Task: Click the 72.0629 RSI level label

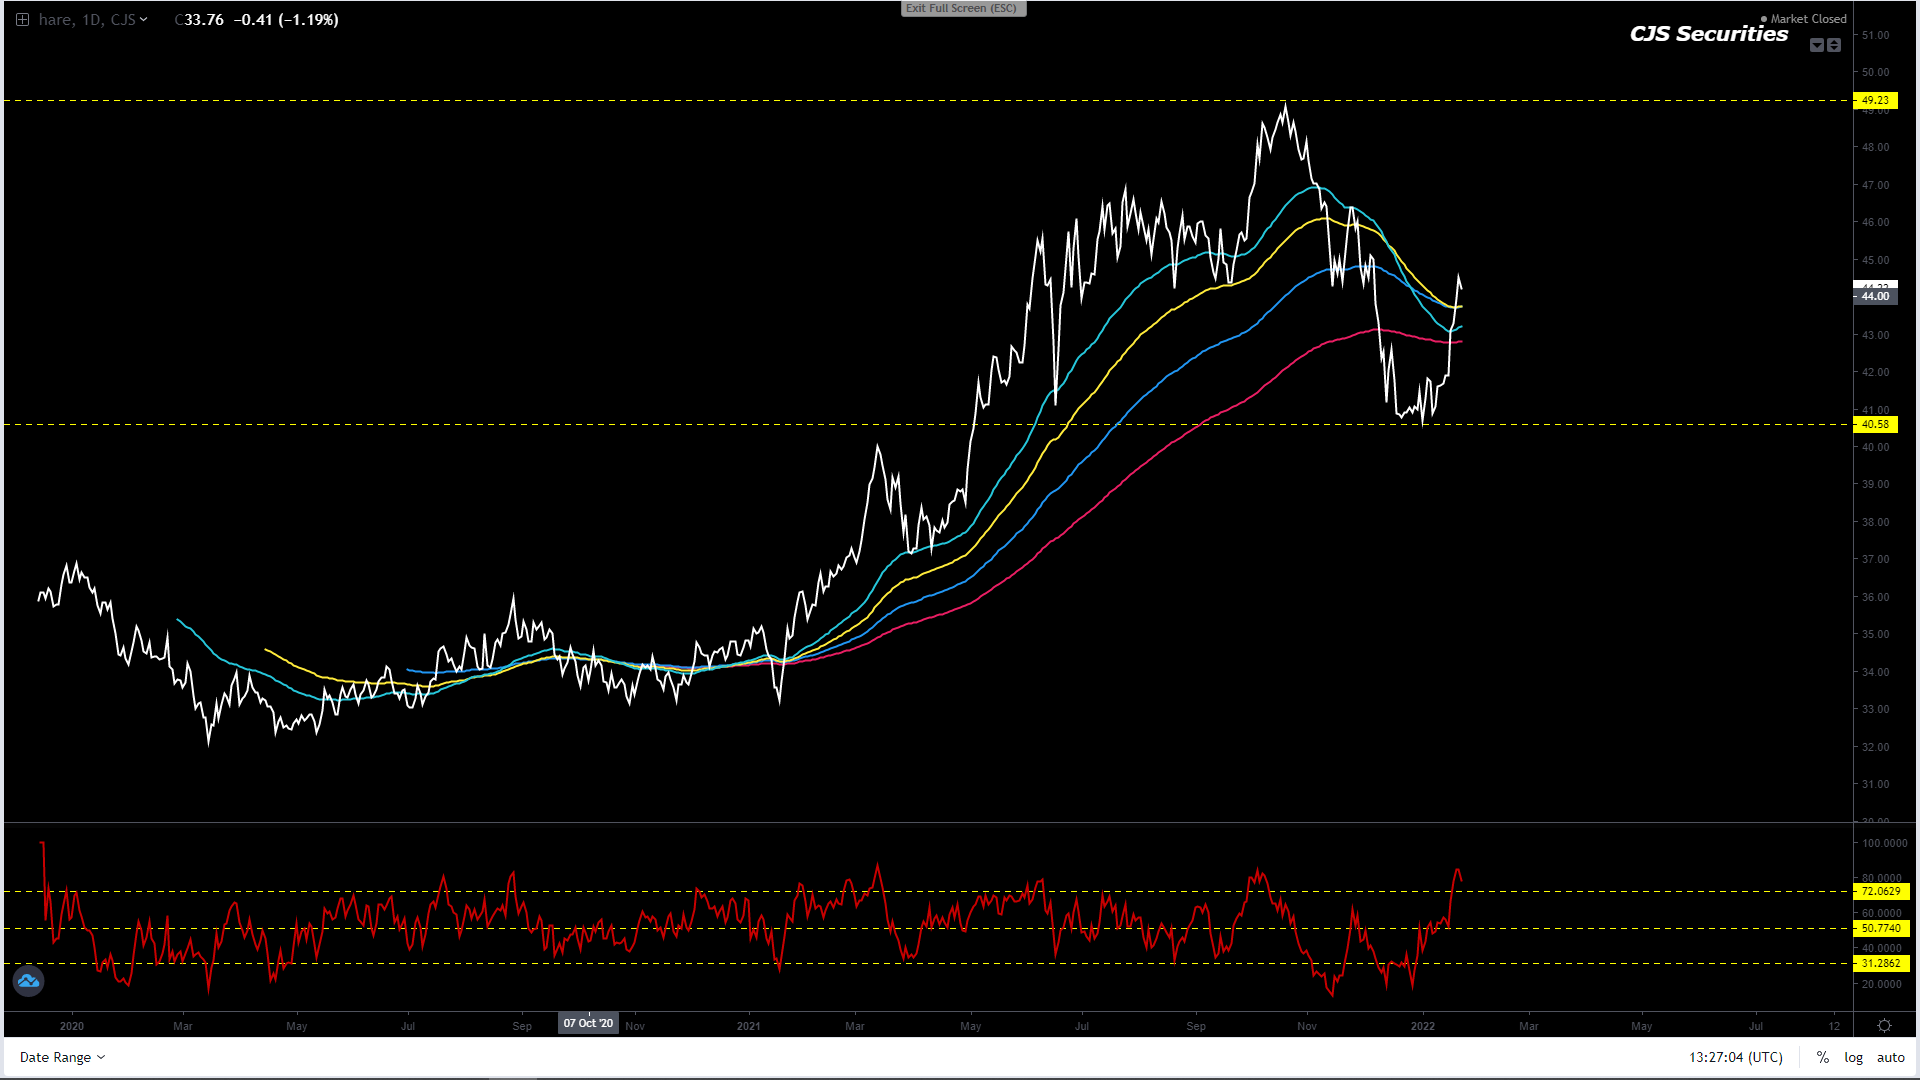Action: coord(1880,891)
